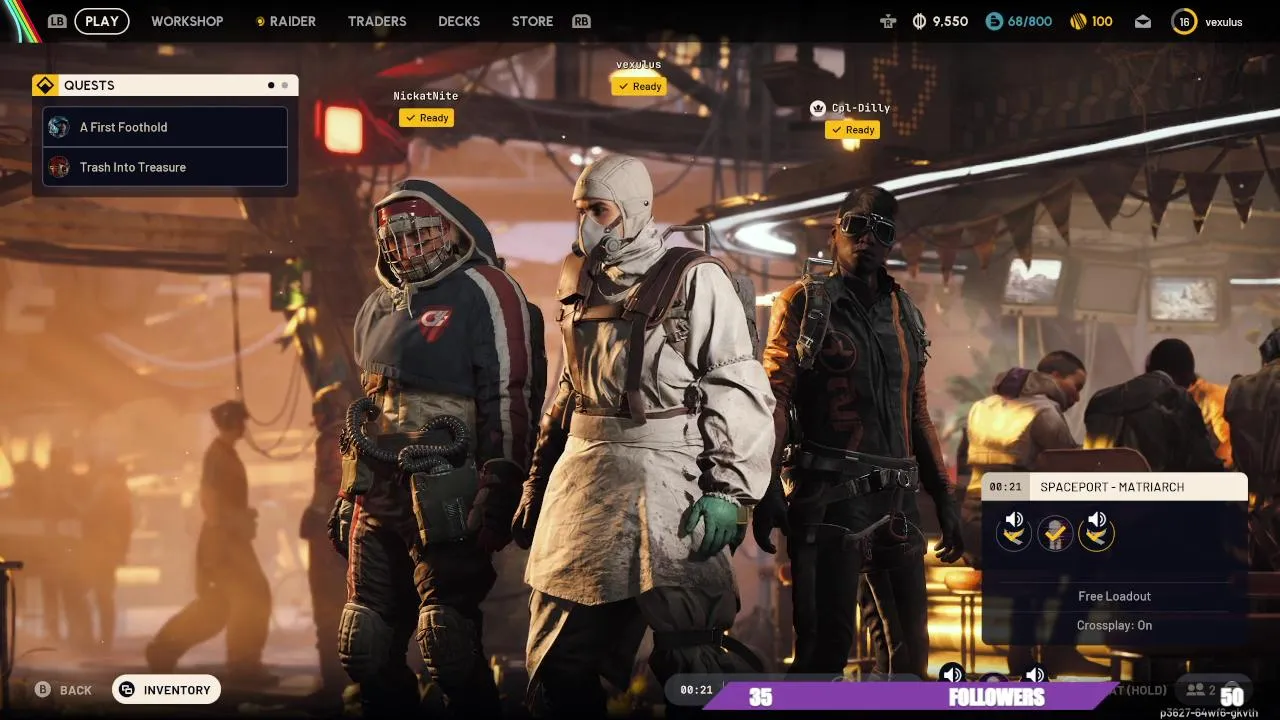Screen dimensions: 1280x720
Task: Select the gold-ringed third squad avatar
Action: point(1096,533)
